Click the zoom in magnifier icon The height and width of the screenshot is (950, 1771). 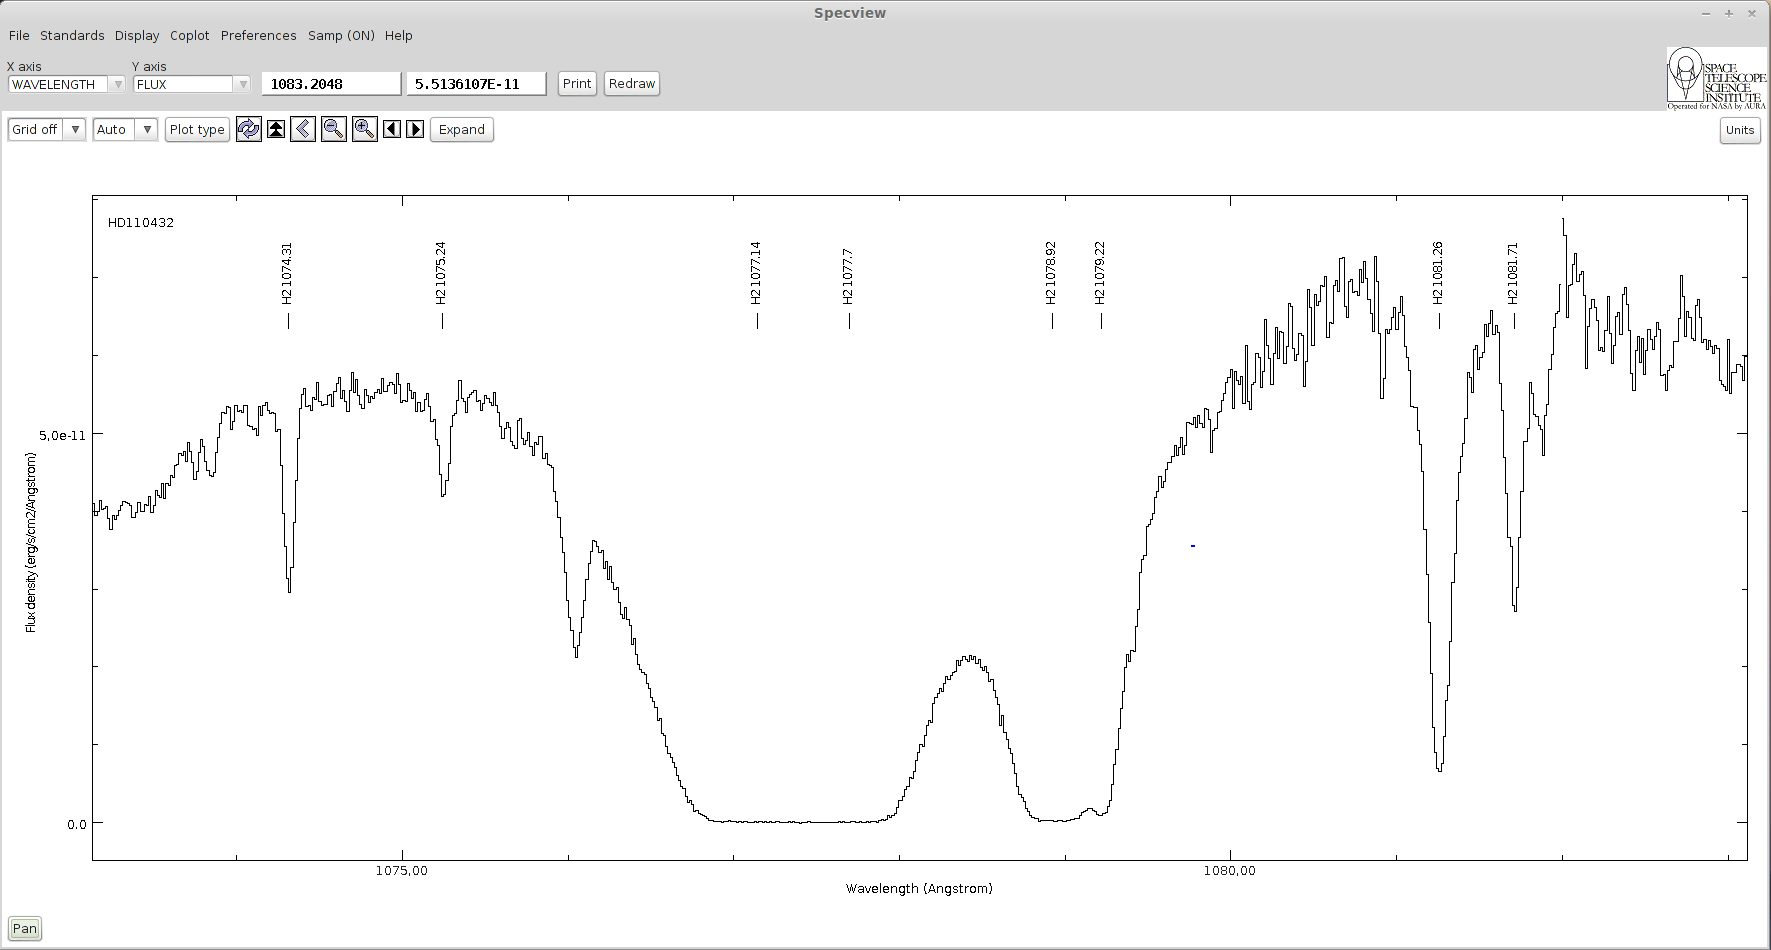click(365, 129)
